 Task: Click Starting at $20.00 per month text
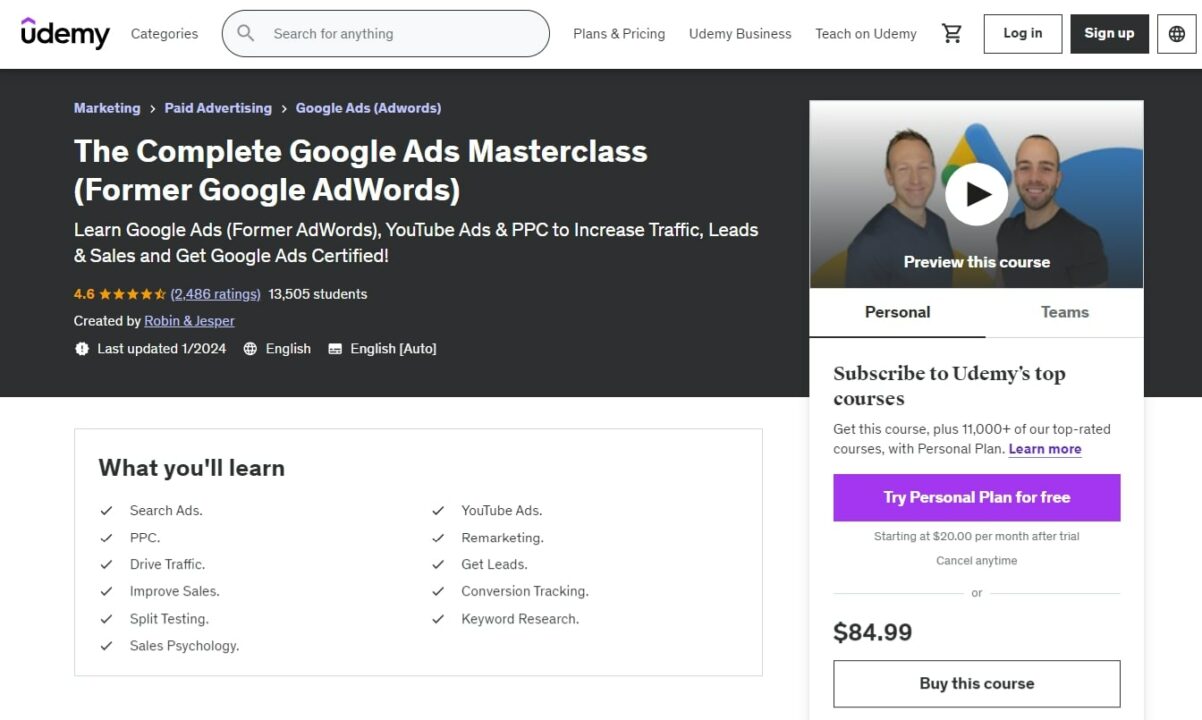tap(977, 537)
